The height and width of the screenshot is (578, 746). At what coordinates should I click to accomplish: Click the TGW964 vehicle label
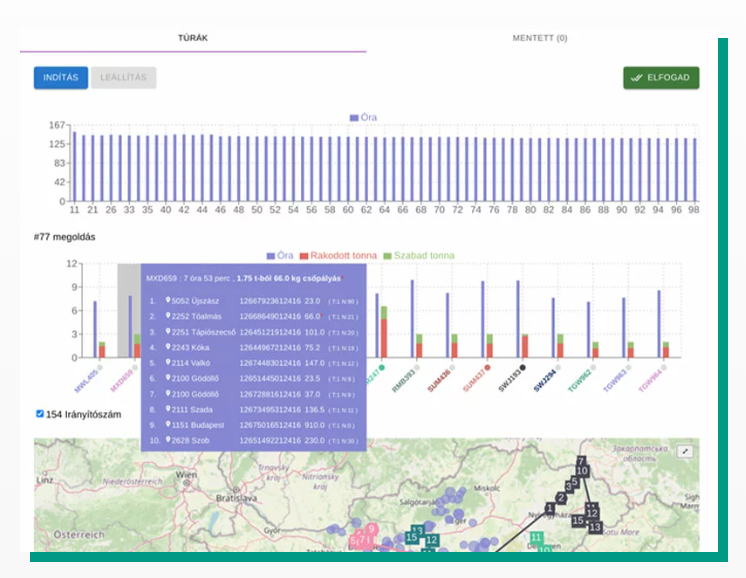[x=650, y=381]
